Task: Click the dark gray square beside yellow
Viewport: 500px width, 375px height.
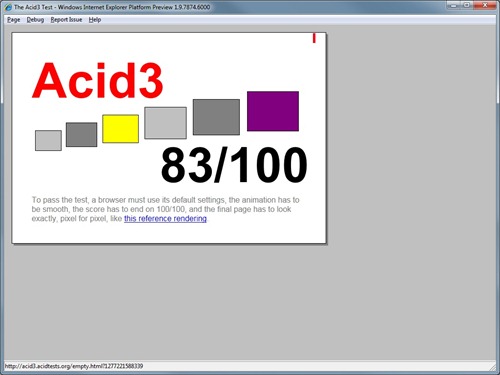Action: click(x=81, y=135)
